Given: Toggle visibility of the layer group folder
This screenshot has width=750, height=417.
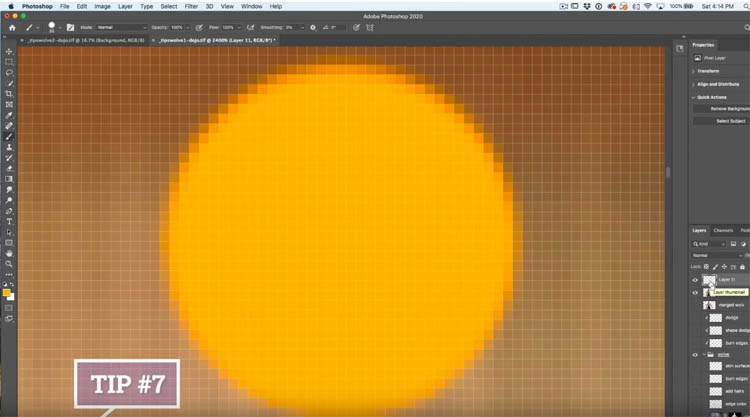Looking at the screenshot, I should point(695,355).
